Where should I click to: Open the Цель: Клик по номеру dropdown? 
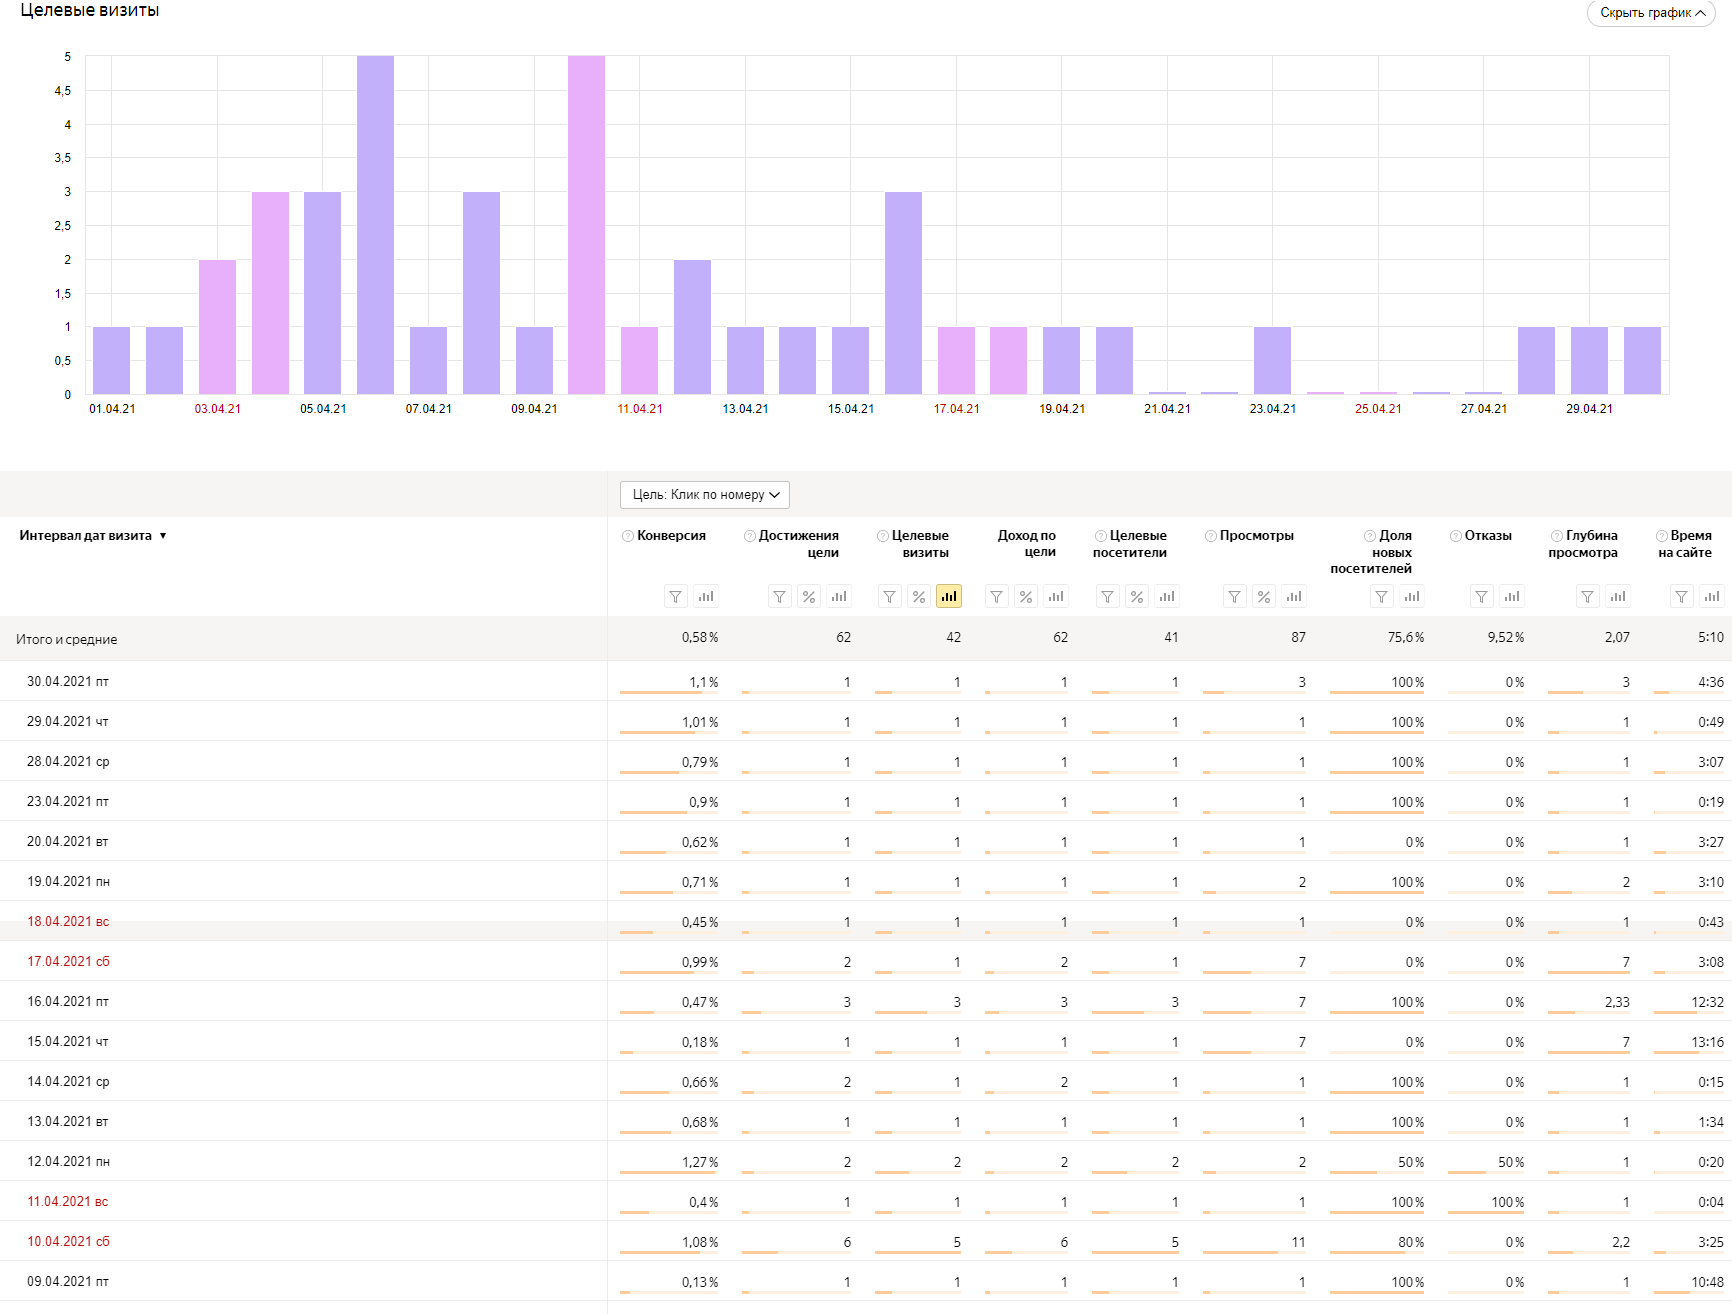click(705, 495)
